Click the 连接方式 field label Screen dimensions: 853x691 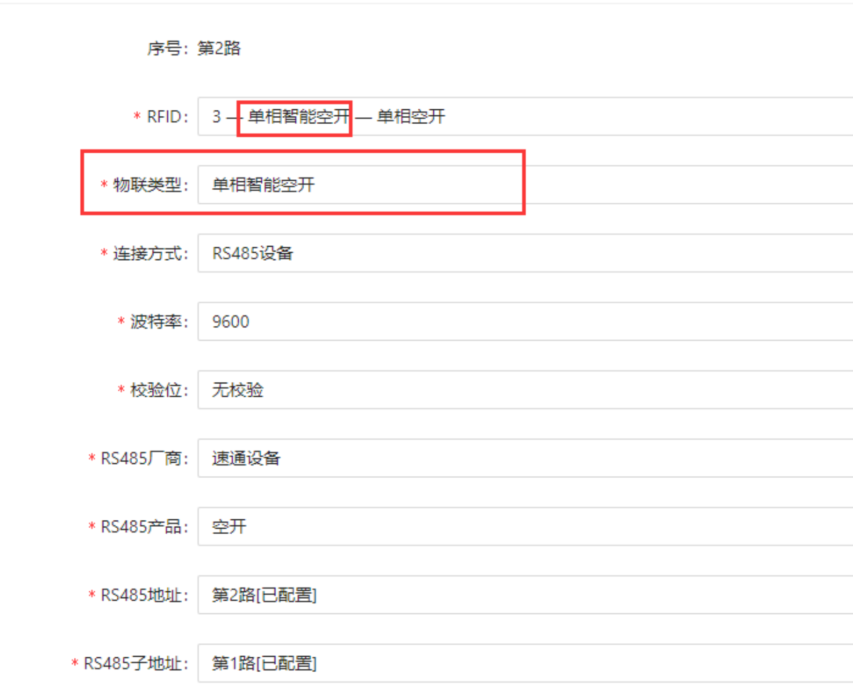(150, 253)
